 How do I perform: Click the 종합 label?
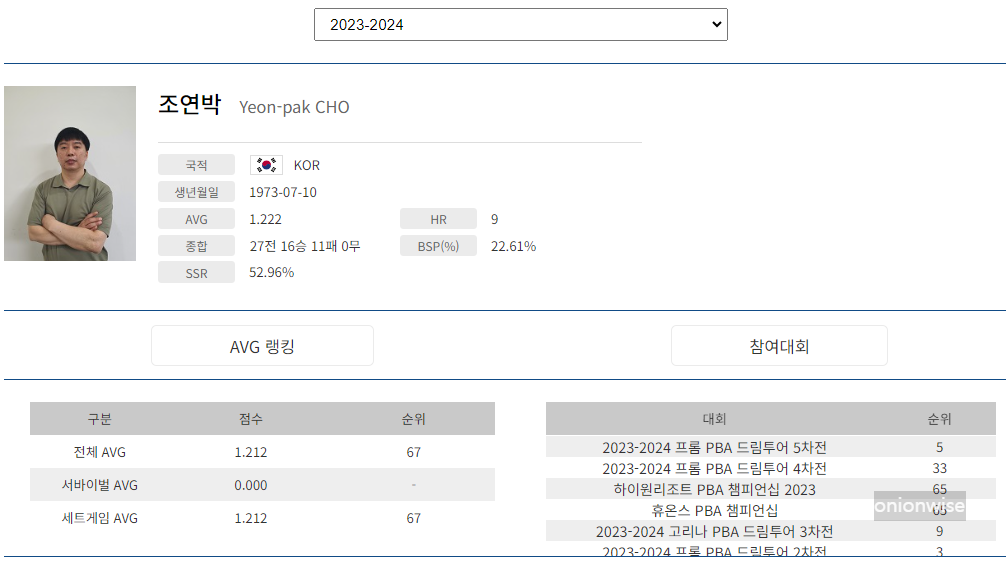click(x=196, y=246)
